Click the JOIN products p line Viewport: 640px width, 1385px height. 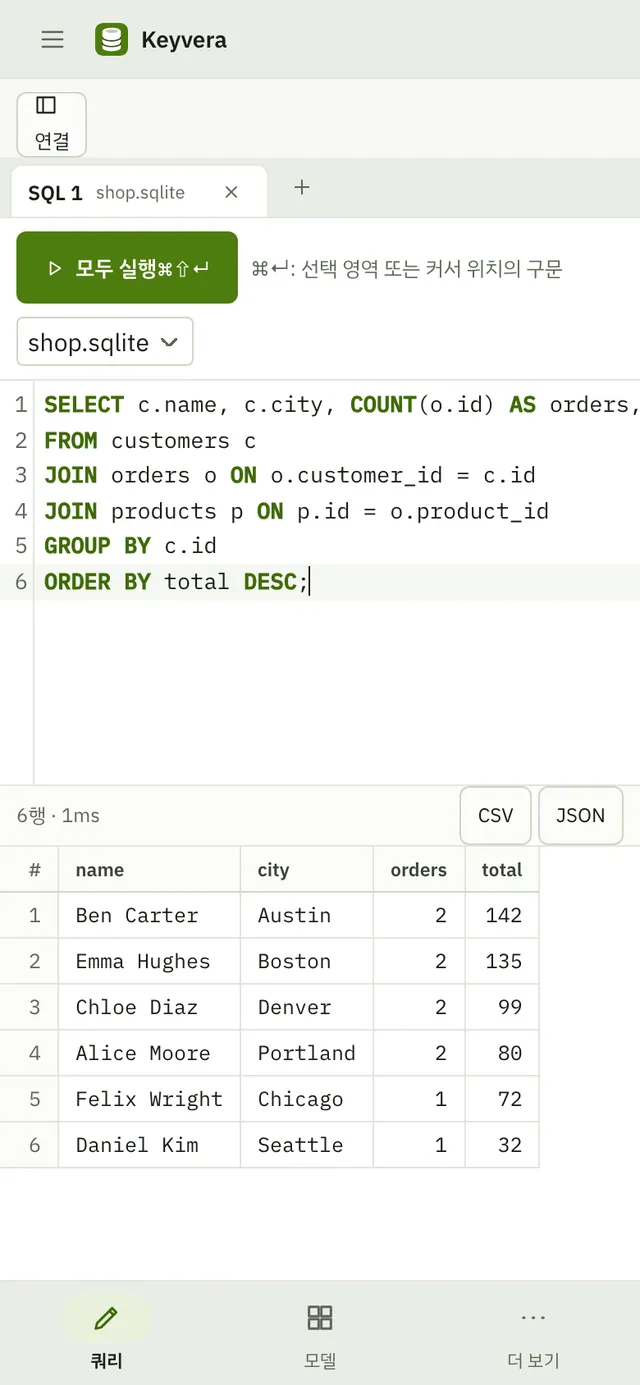coord(337,511)
